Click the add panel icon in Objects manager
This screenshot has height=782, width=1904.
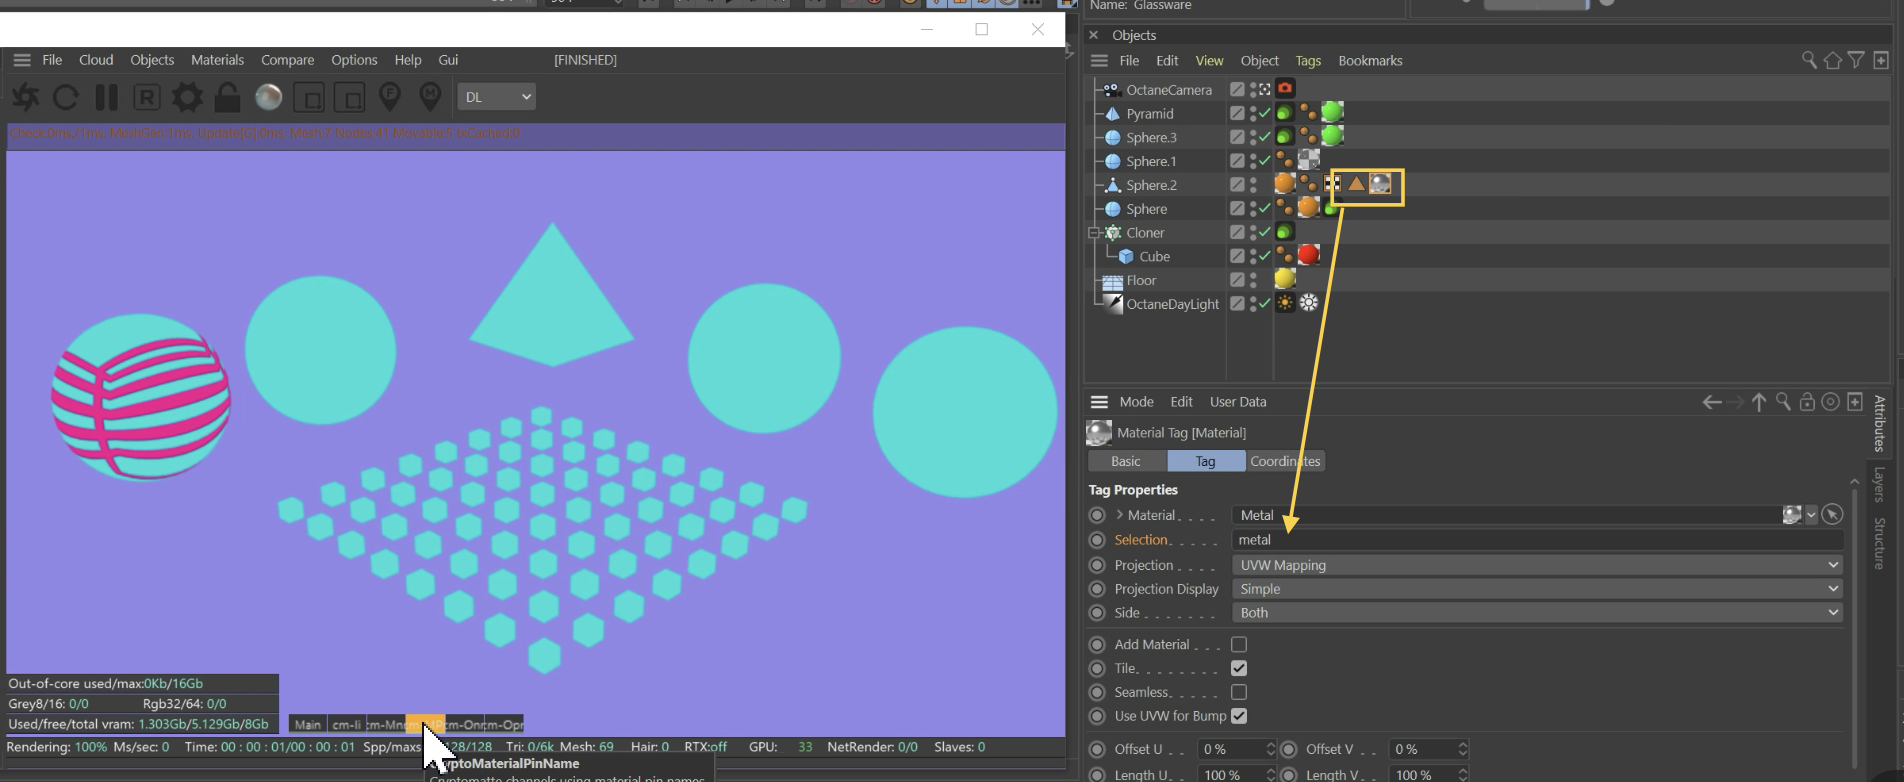[x=1881, y=61]
